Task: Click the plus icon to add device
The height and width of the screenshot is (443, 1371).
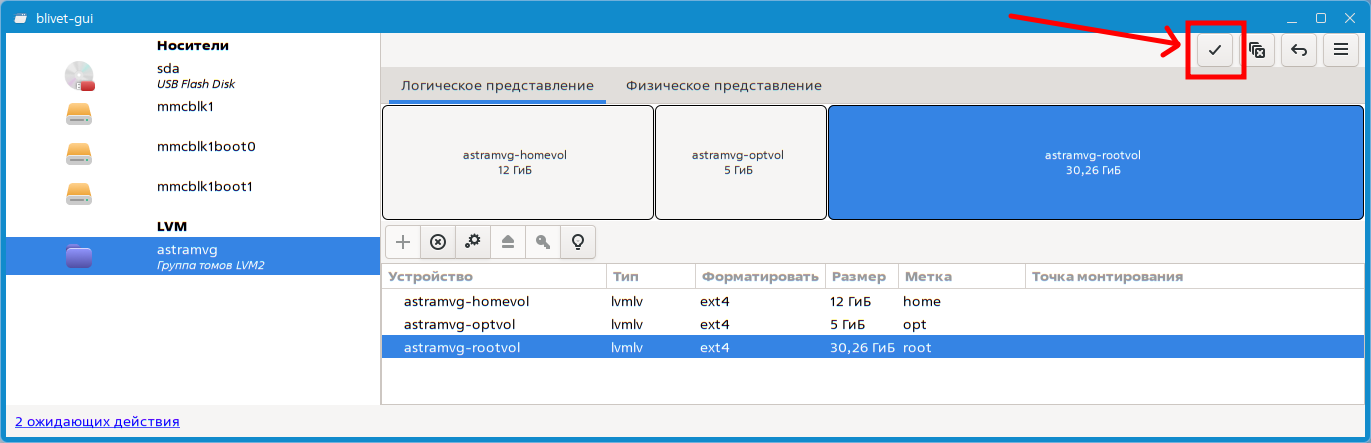Action: [x=403, y=241]
